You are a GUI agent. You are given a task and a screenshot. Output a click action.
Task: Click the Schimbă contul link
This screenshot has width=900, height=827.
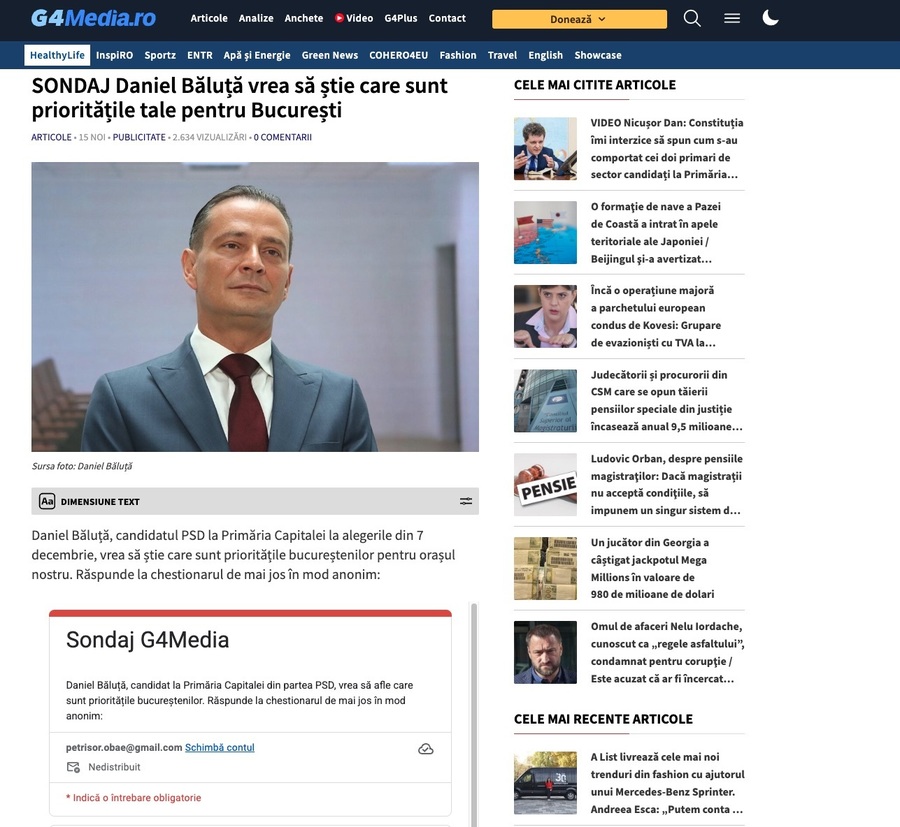220,747
